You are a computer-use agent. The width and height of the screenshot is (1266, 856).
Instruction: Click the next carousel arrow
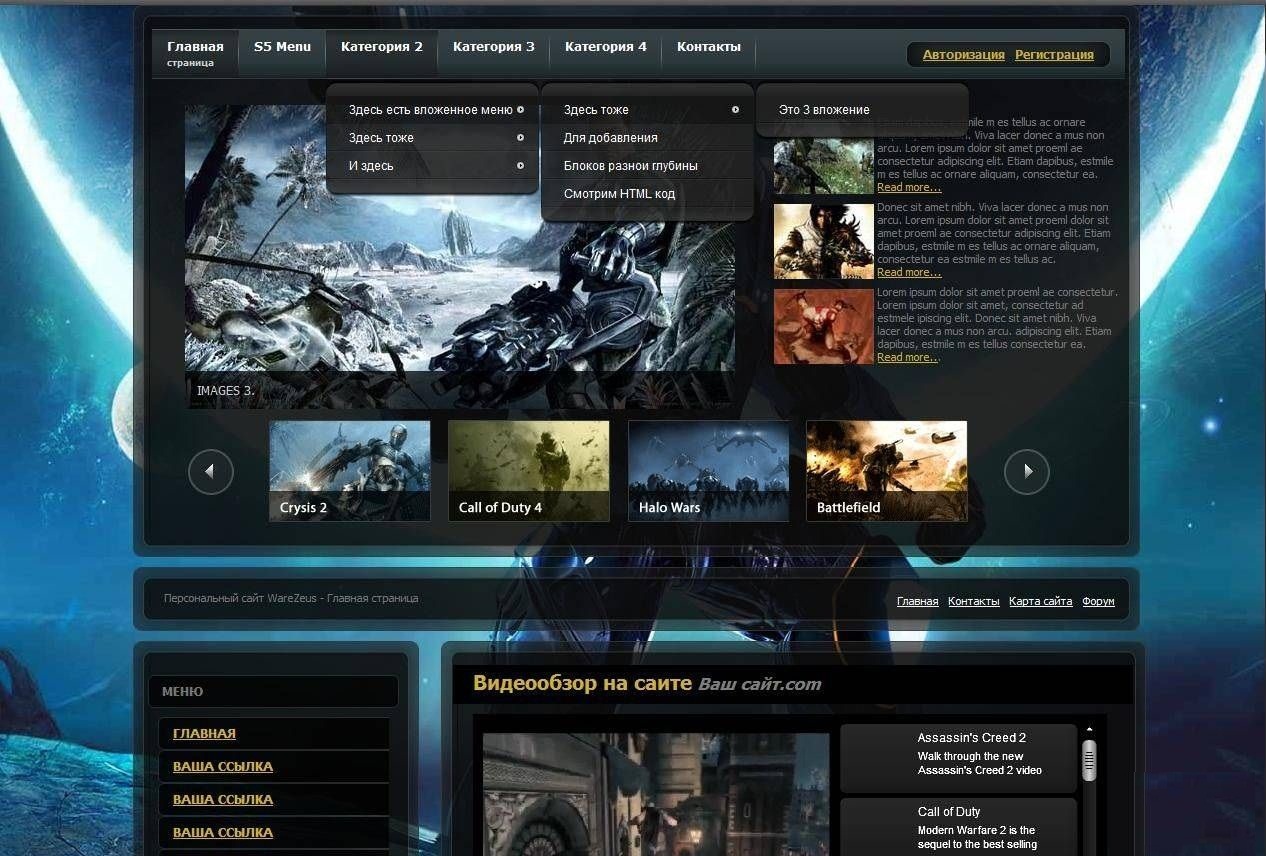point(1027,471)
